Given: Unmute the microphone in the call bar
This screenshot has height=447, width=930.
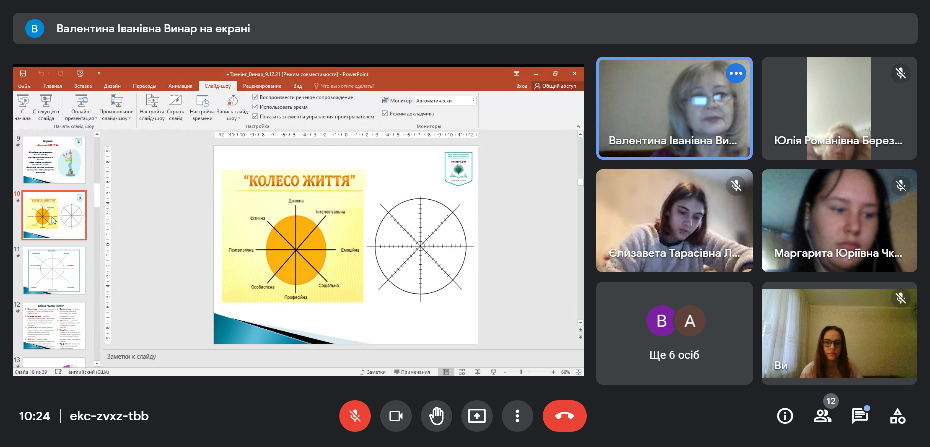Looking at the screenshot, I should tap(354, 416).
